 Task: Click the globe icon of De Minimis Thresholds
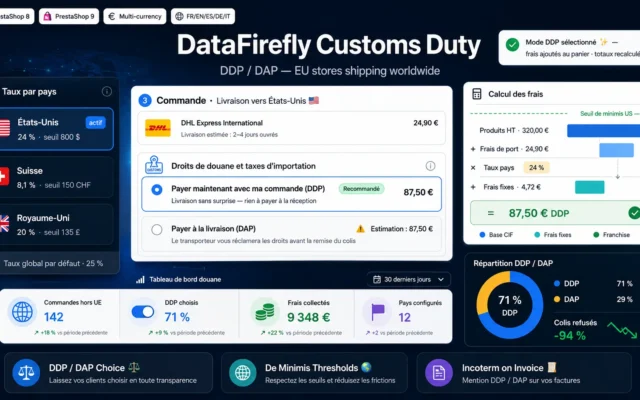pyautogui.click(x=242, y=373)
